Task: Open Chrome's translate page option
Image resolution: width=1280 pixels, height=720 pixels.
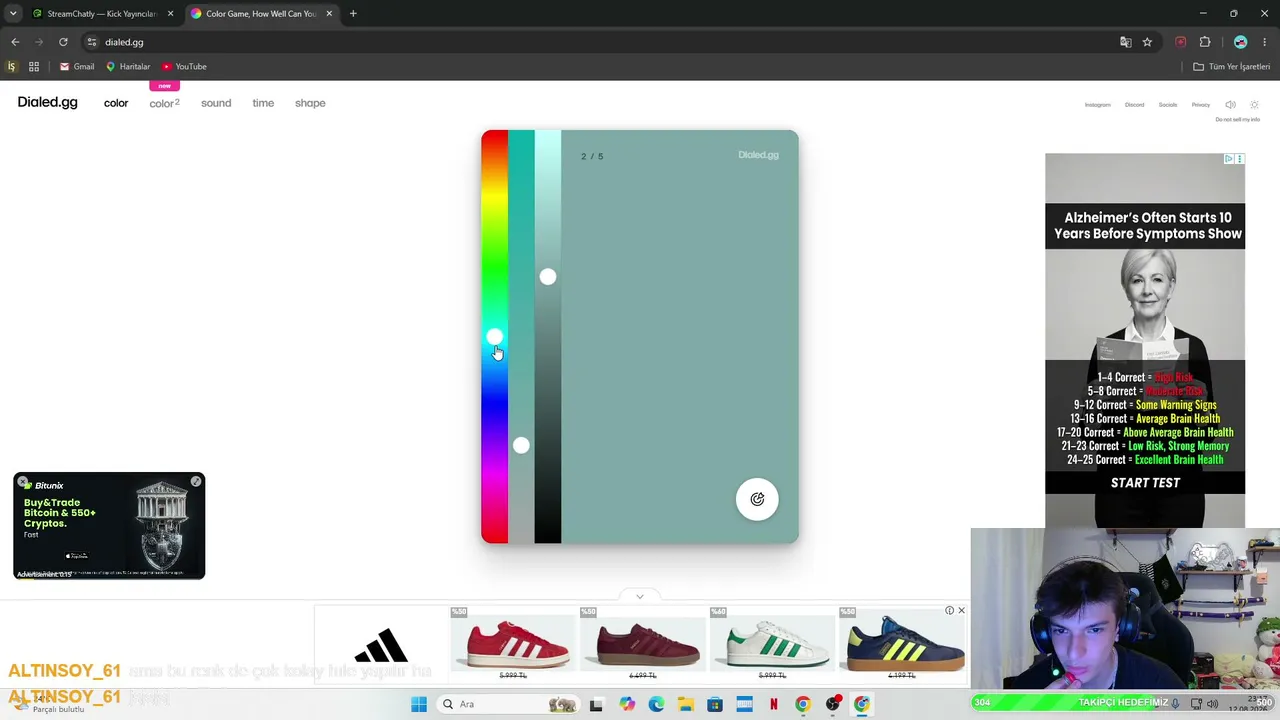Action: 1125,42
